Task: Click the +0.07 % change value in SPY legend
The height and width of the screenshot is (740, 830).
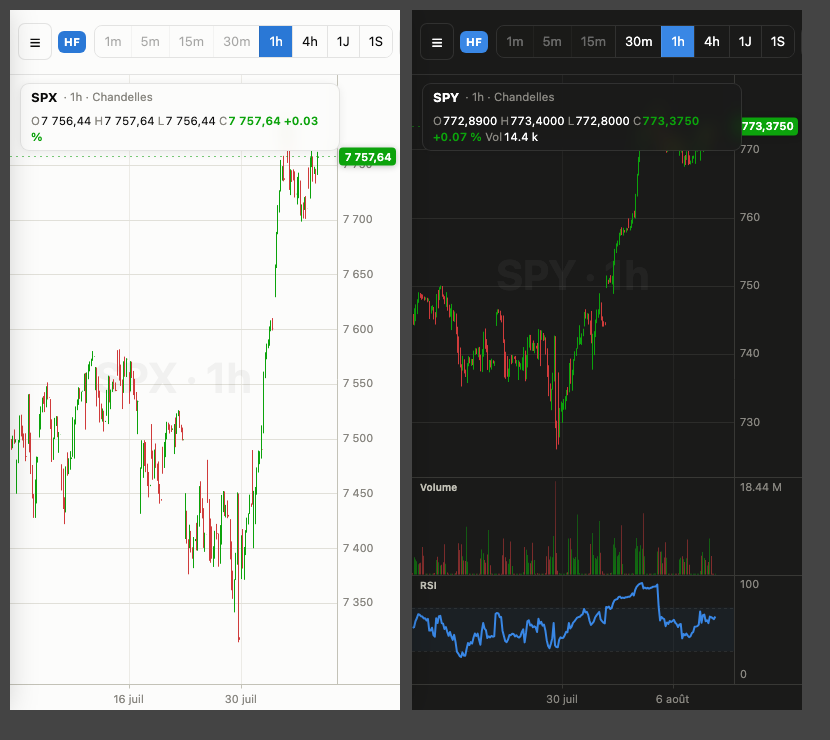Action: pyautogui.click(x=457, y=137)
